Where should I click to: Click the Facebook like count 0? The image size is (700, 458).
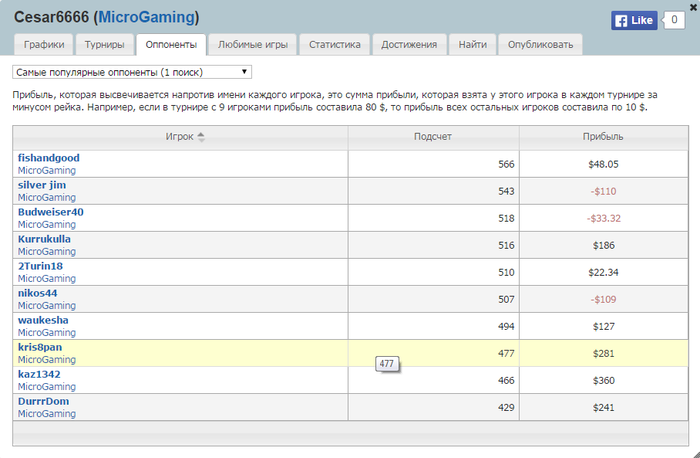click(674, 20)
